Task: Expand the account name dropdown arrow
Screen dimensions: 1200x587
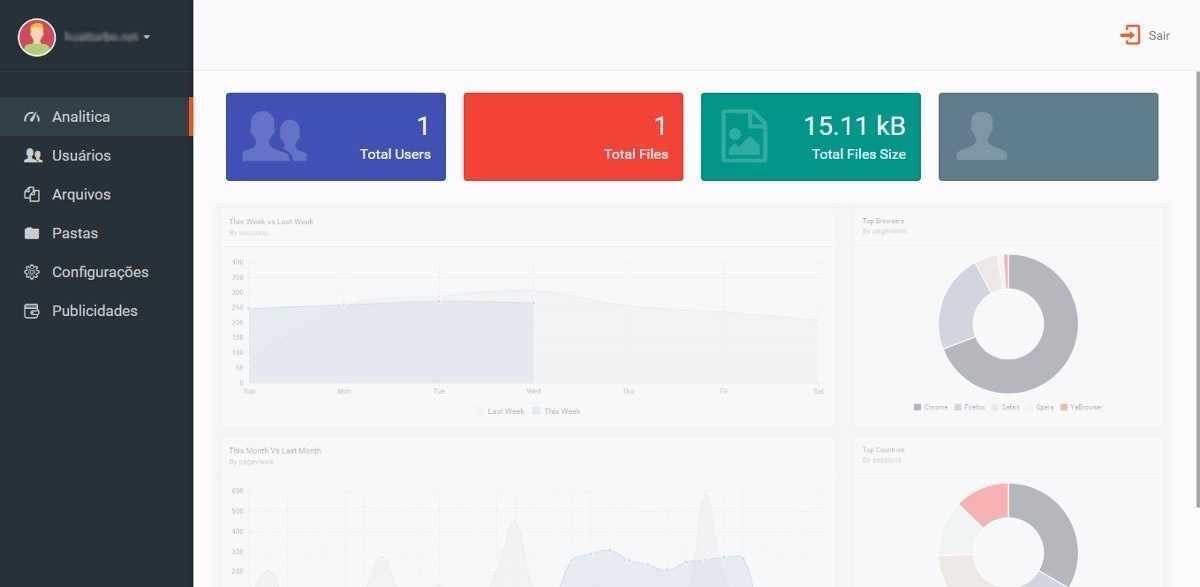Action: pos(147,37)
